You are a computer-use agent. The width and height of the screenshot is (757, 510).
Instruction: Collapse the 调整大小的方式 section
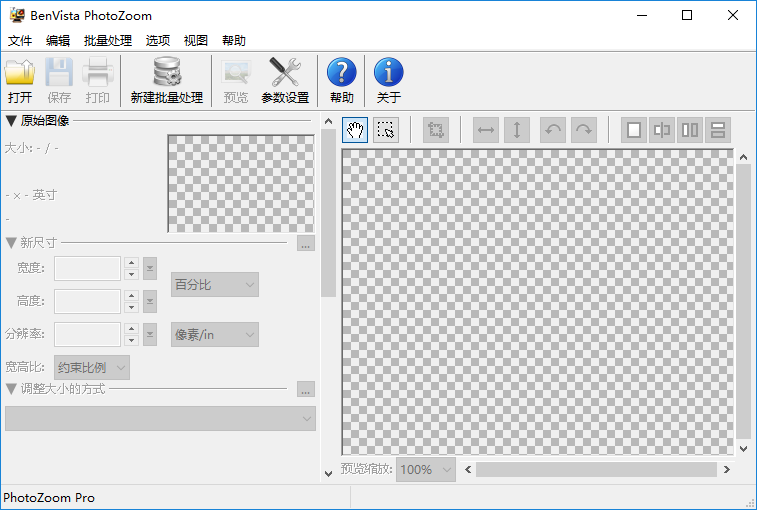[11, 389]
